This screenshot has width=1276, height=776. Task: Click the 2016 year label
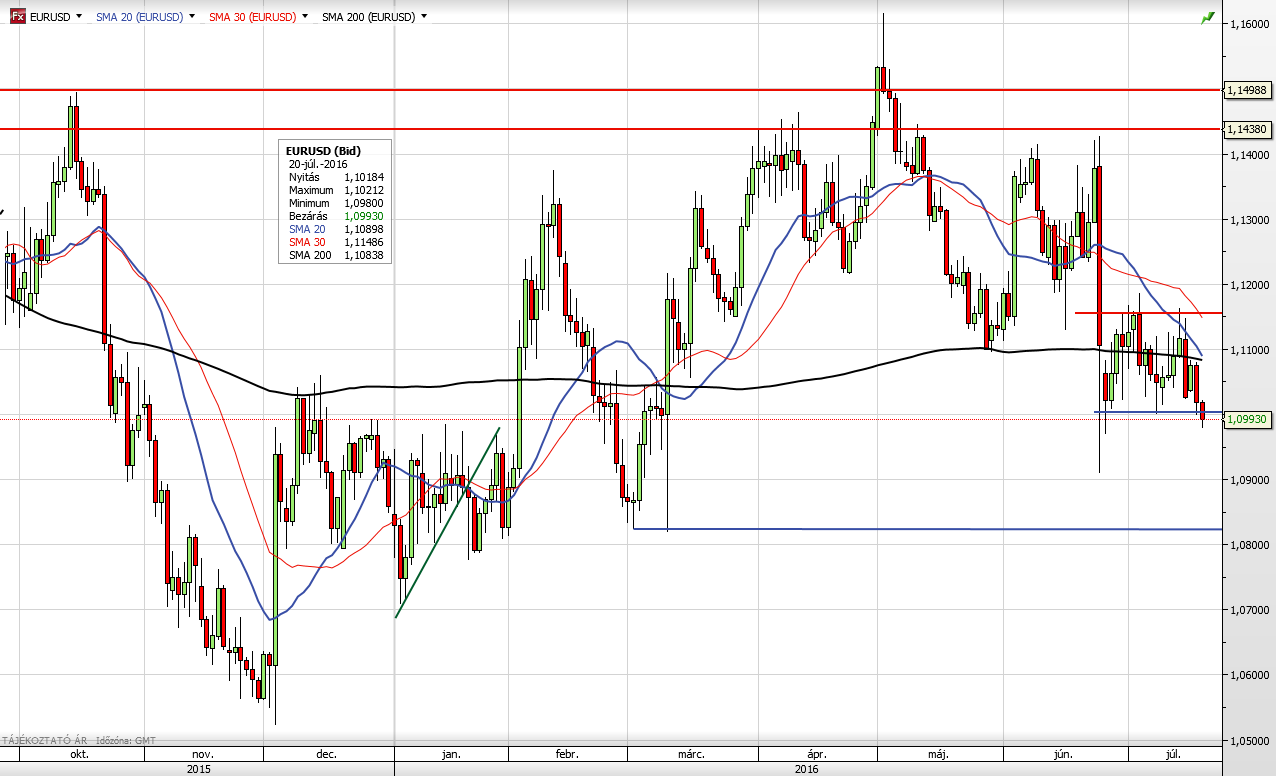(x=806, y=769)
